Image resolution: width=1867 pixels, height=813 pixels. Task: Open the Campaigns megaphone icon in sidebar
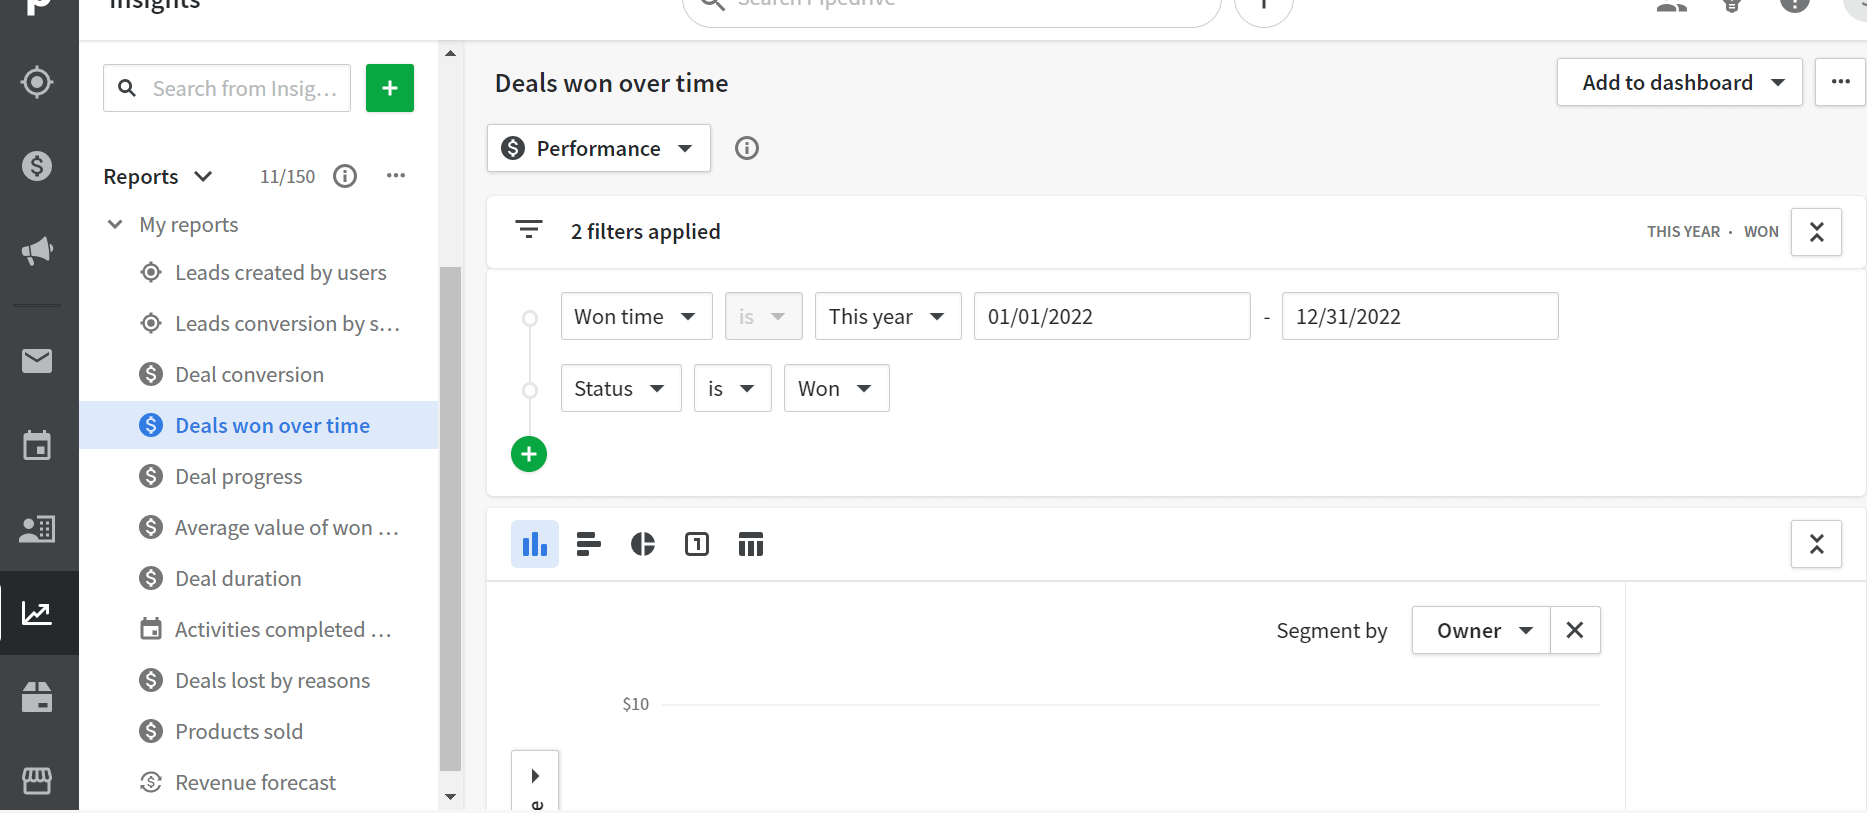[38, 251]
